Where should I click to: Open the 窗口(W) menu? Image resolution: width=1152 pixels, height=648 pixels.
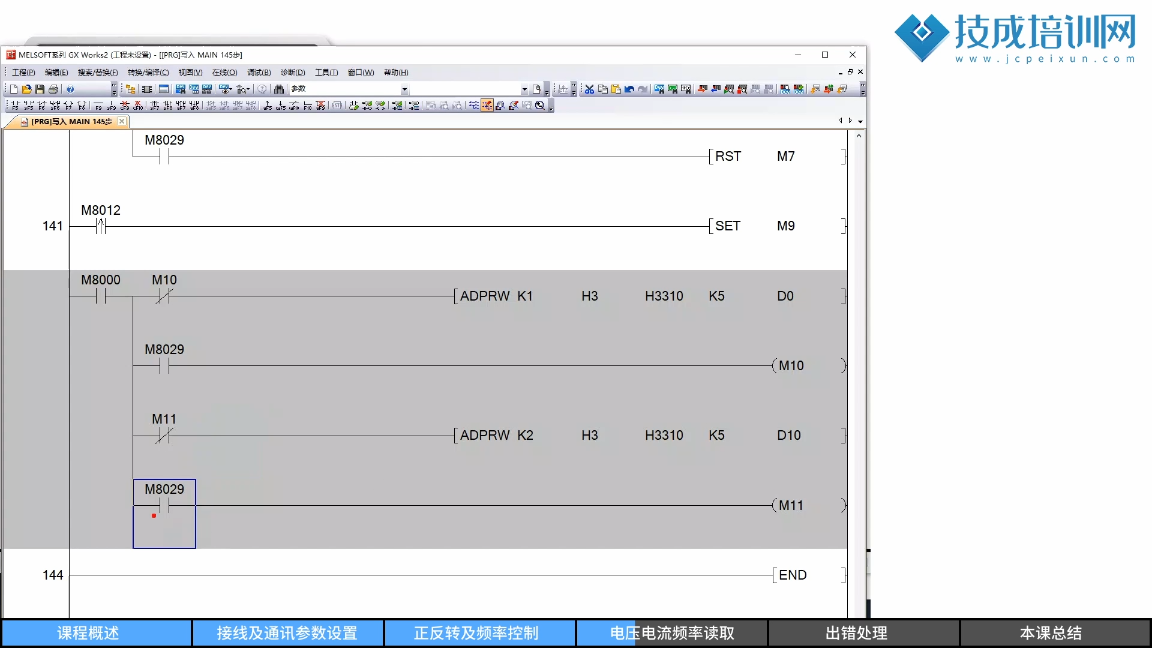[361, 73]
